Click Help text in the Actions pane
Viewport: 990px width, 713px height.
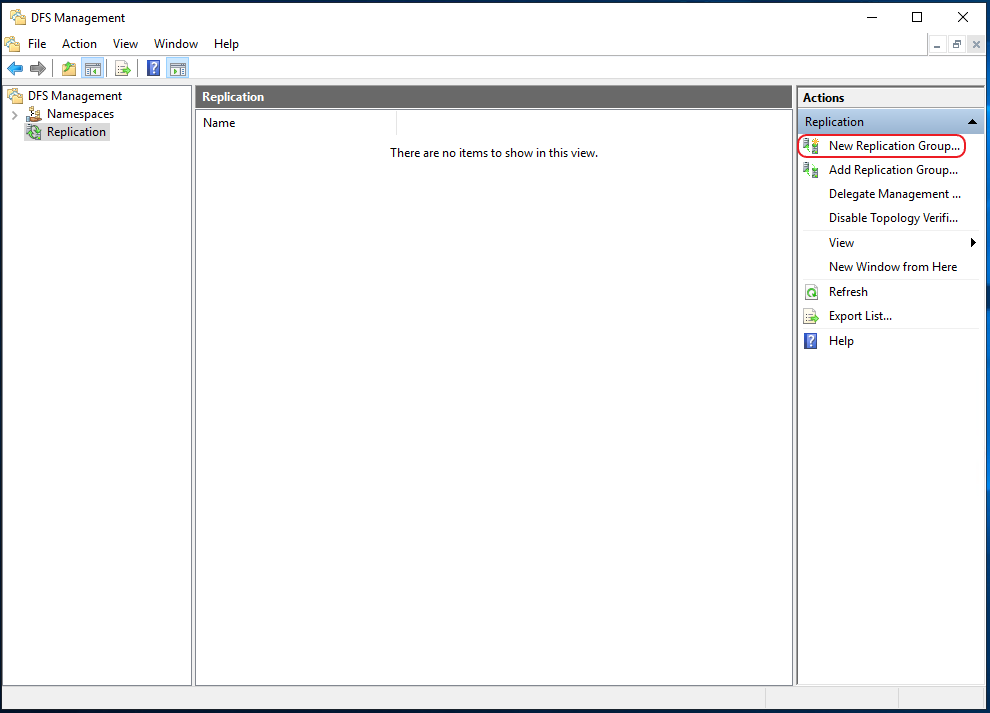(841, 341)
